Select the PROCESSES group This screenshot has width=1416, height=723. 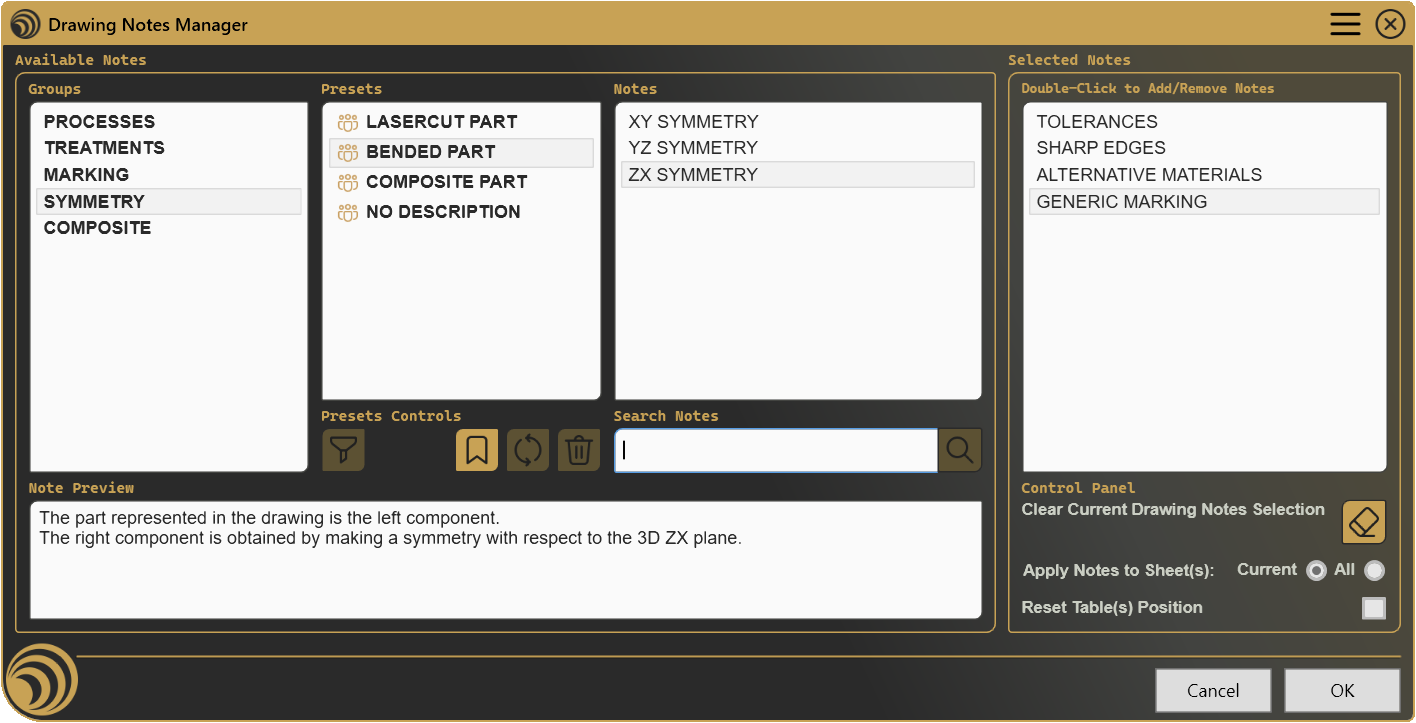click(169, 122)
